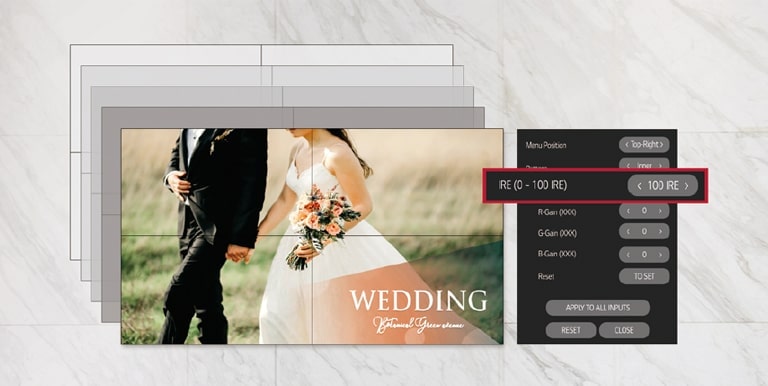Increase B-Gain with right arrow
Viewport: 768px width, 386px height.
[660, 254]
